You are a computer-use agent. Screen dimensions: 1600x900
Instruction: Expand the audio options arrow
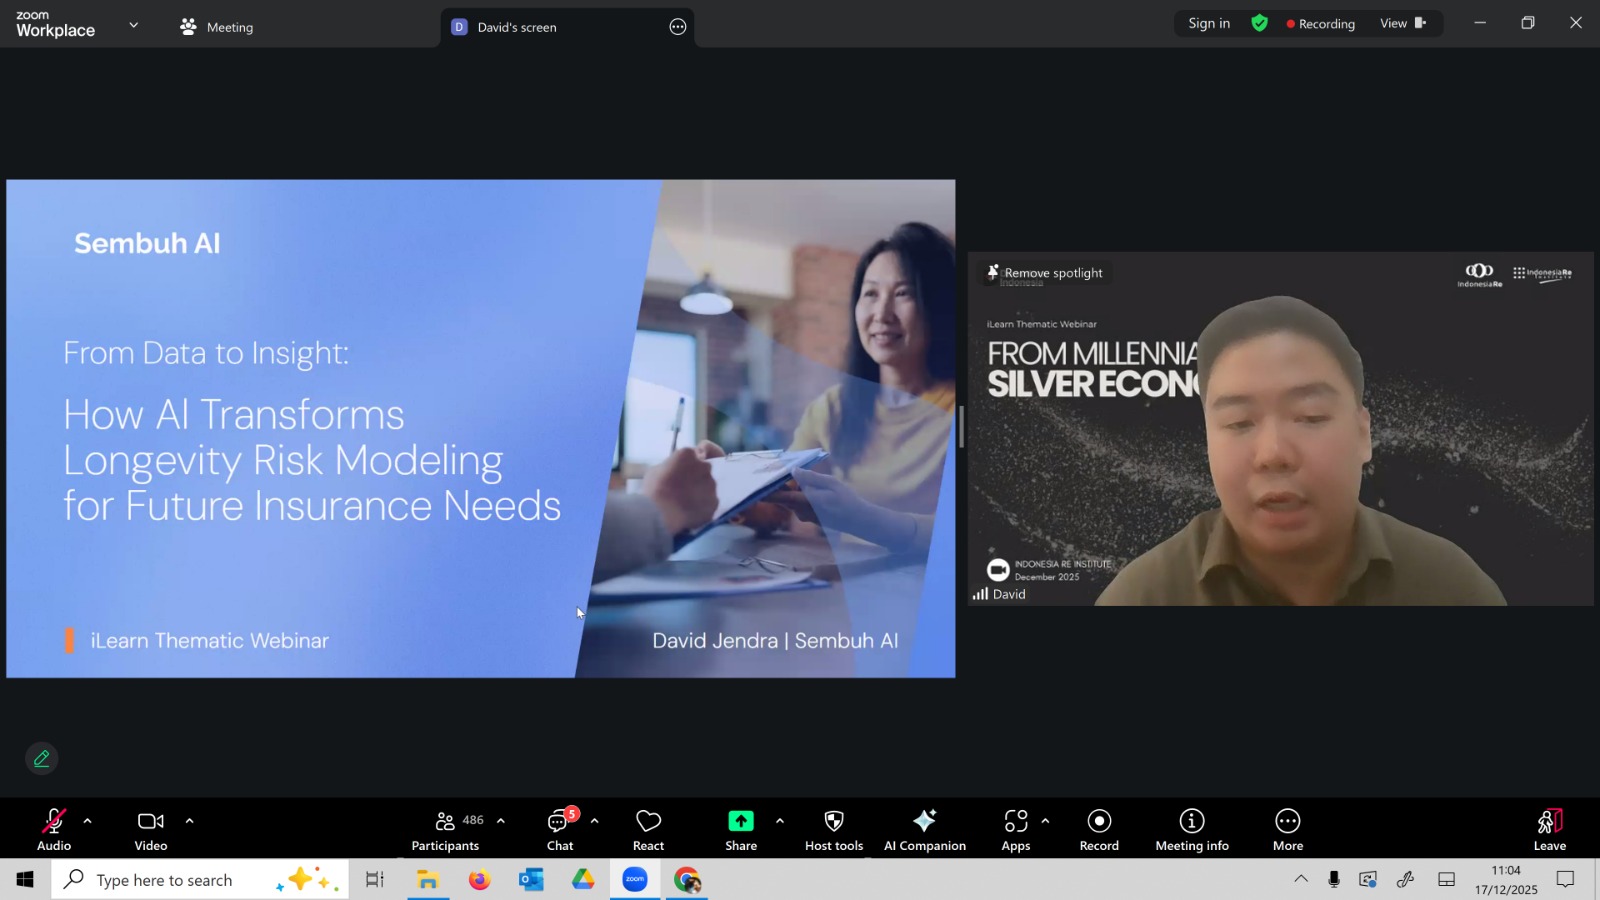pyautogui.click(x=88, y=821)
